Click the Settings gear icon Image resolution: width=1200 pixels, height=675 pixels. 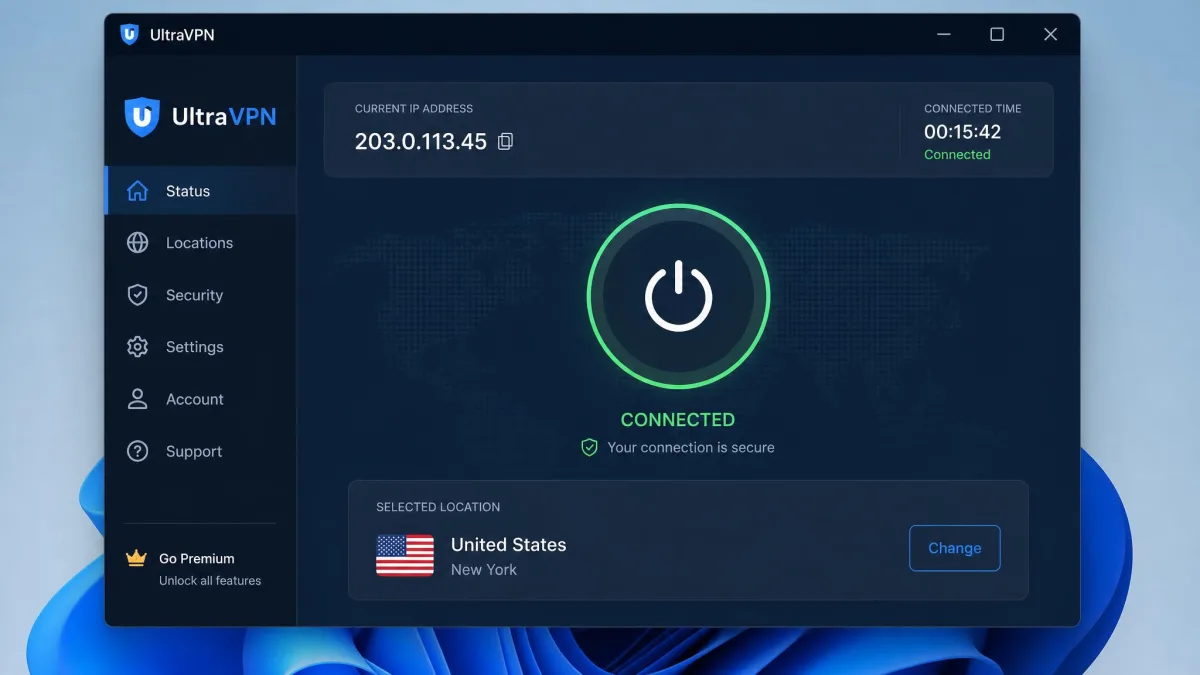(137, 347)
